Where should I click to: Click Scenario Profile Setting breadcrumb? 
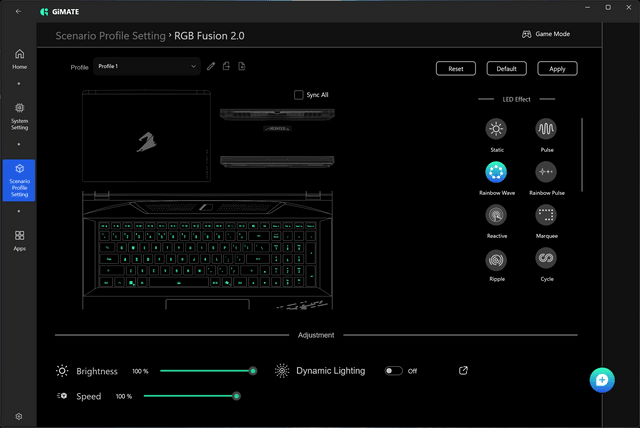click(x=110, y=36)
